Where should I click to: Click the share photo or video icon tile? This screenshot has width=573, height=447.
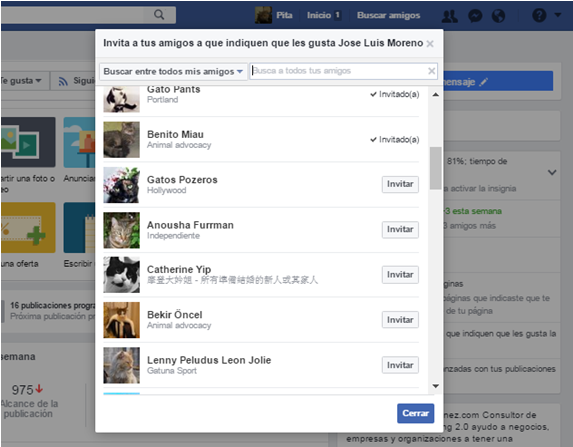28,142
